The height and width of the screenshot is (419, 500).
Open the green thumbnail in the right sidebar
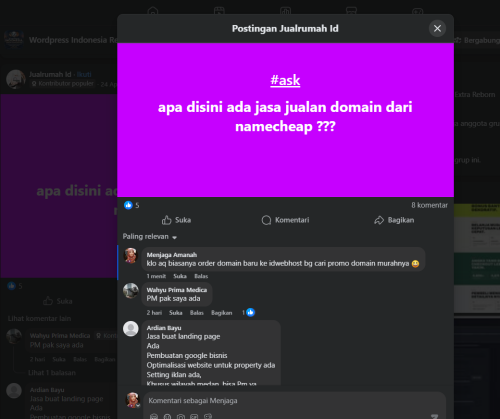pos(477,269)
